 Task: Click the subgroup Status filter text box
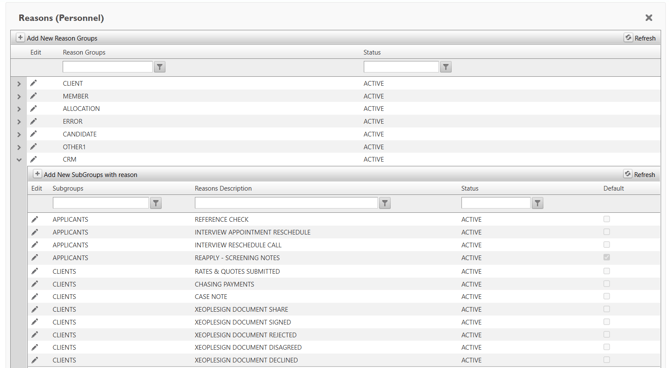[x=496, y=203]
